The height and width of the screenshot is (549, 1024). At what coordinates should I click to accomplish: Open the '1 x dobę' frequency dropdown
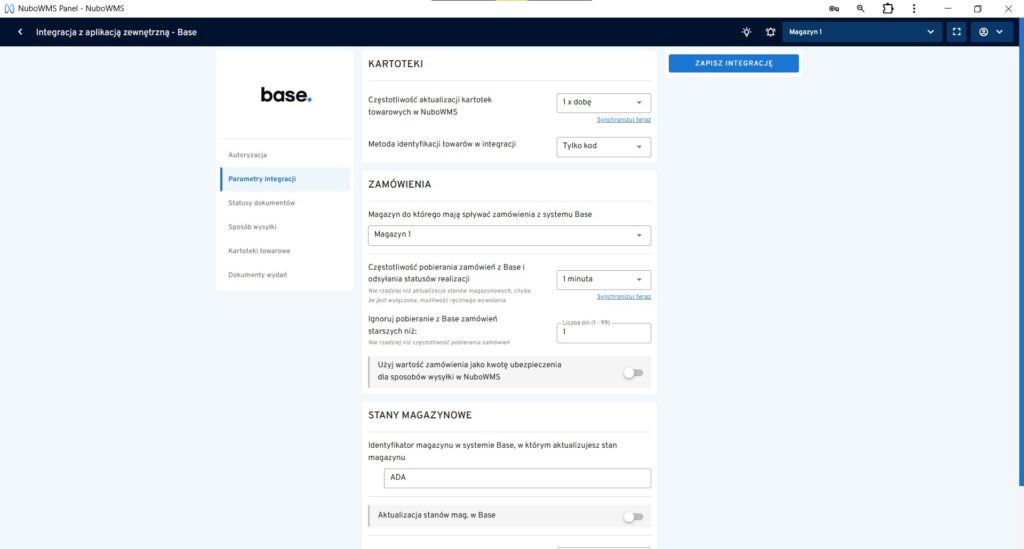603,103
